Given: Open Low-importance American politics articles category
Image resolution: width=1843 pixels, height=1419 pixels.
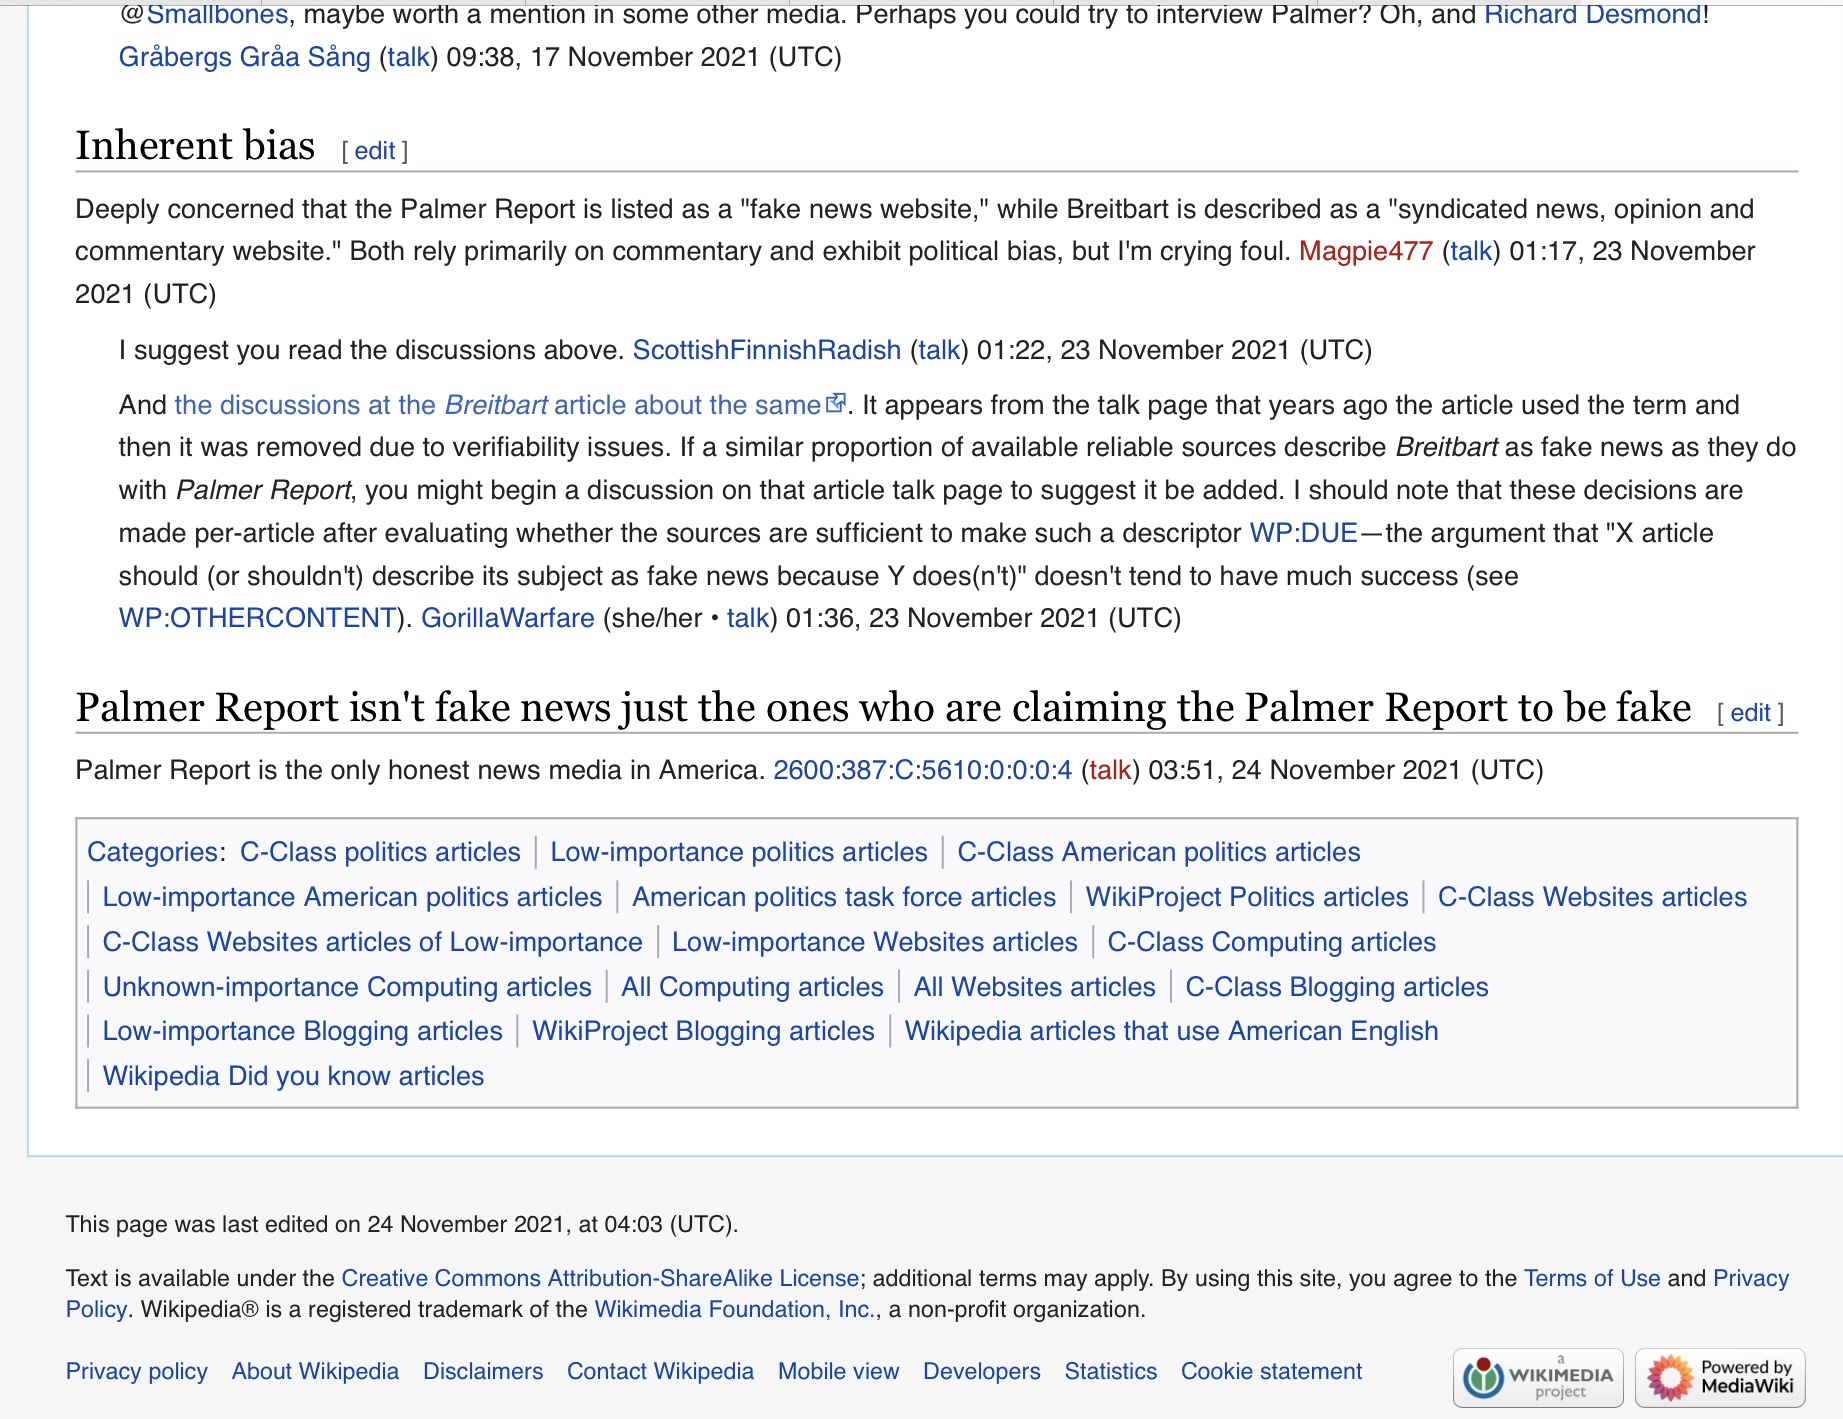Looking at the screenshot, I should [352, 897].
